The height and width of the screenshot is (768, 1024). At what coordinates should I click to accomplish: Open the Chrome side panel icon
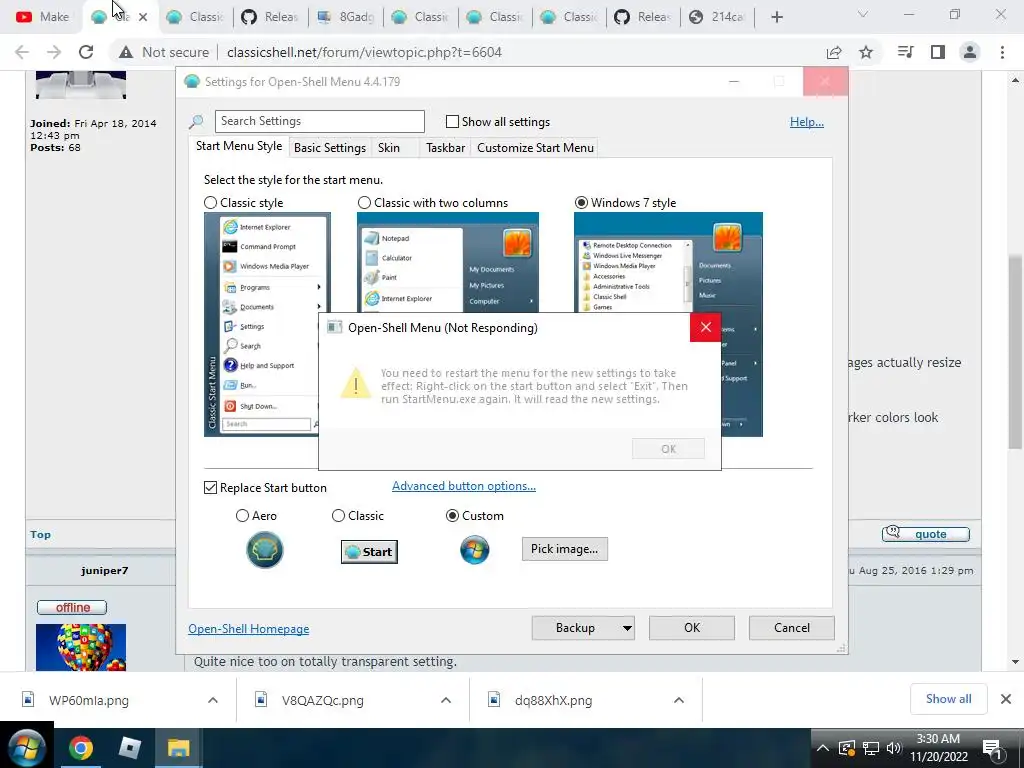(x=938, y=52)
